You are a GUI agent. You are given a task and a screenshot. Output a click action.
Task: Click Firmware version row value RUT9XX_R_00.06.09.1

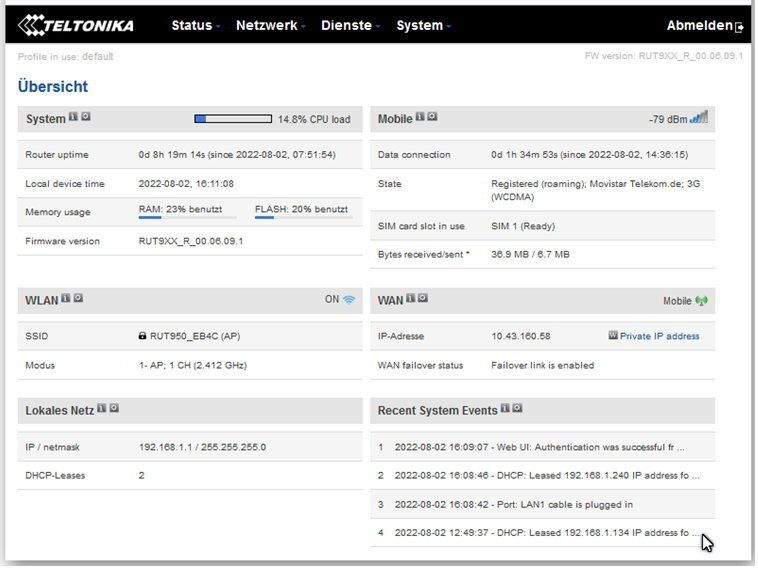191,241
